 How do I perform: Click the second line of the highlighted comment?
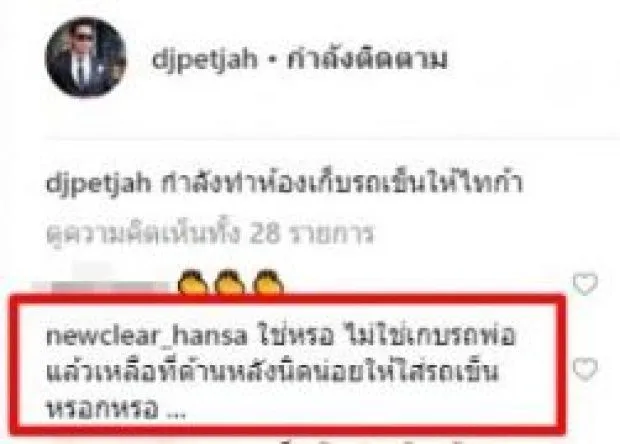pyautogui.click(x=272, y=372)
